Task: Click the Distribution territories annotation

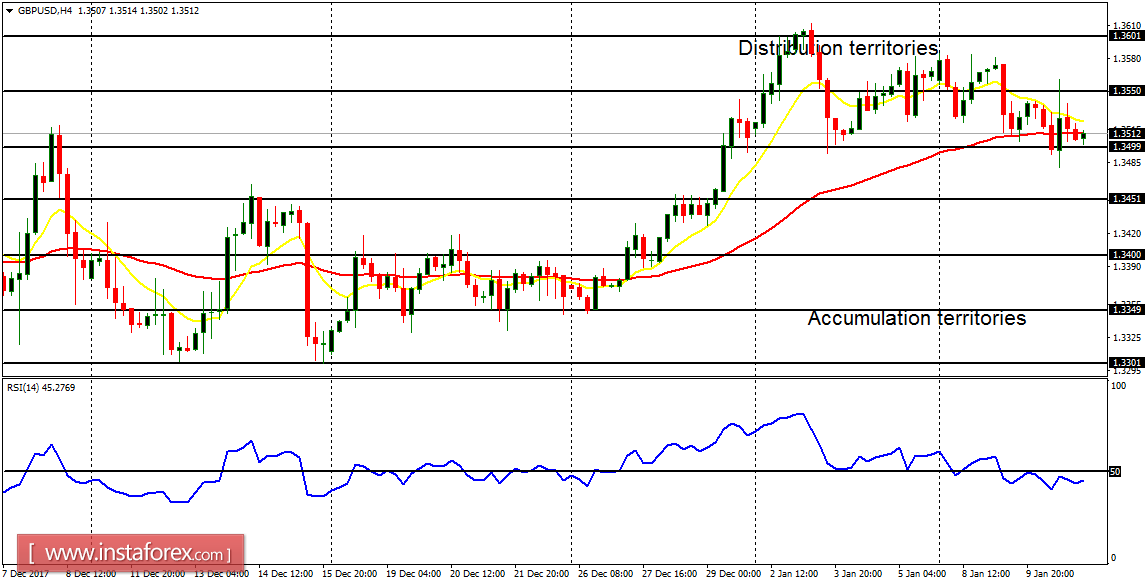Action: (838, 46)
